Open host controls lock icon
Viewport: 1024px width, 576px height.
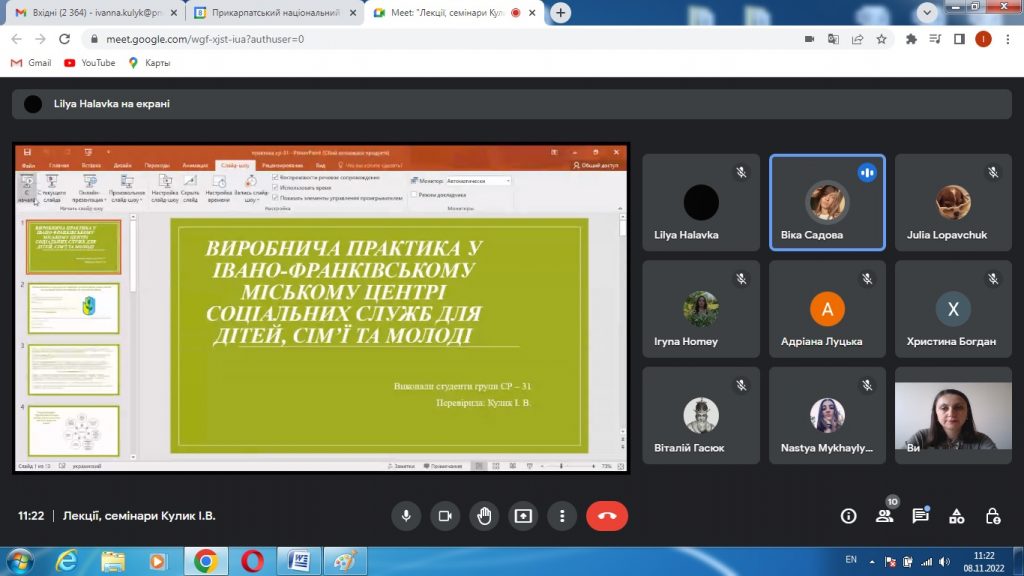(993, 516)
